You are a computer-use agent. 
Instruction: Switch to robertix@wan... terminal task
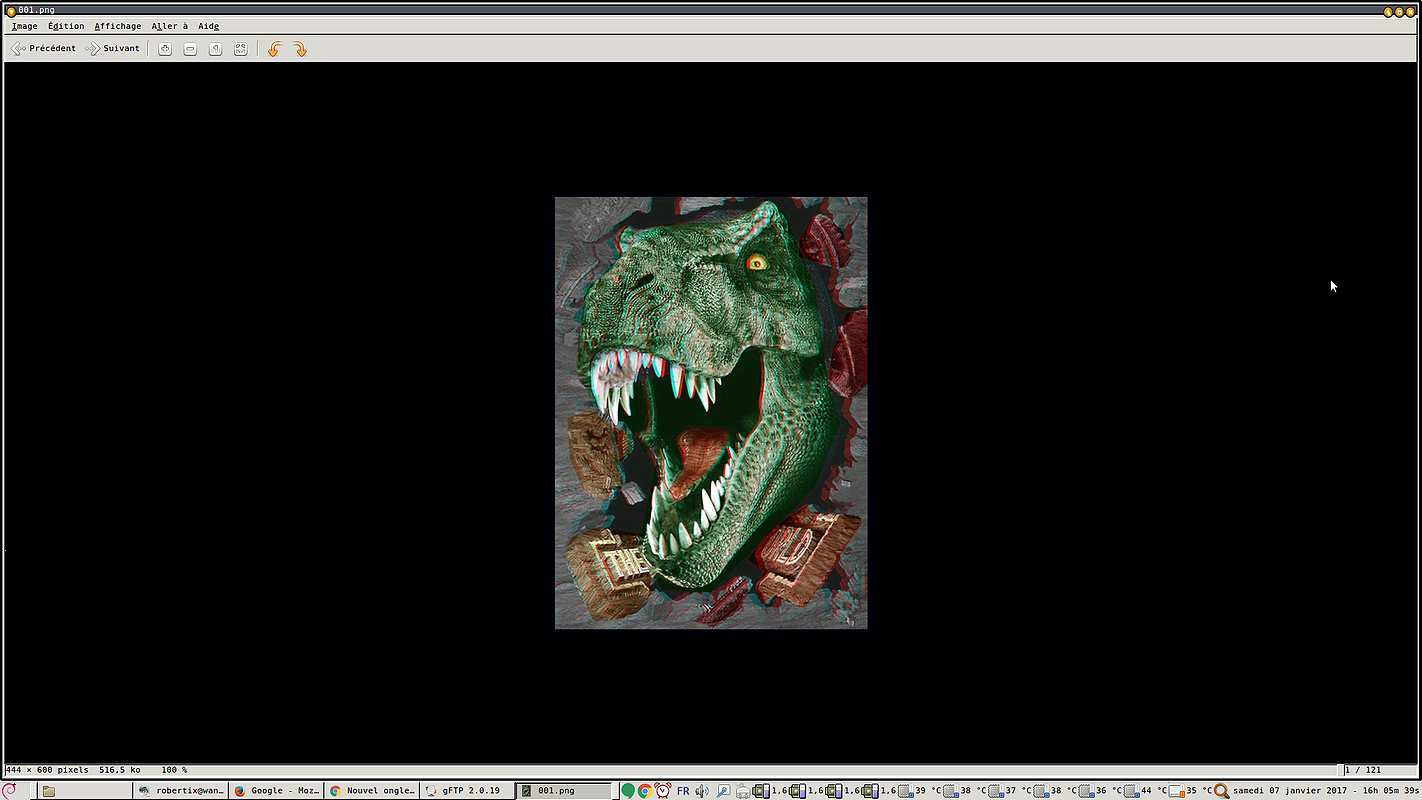pyautogui.click(x=181, y=791)
